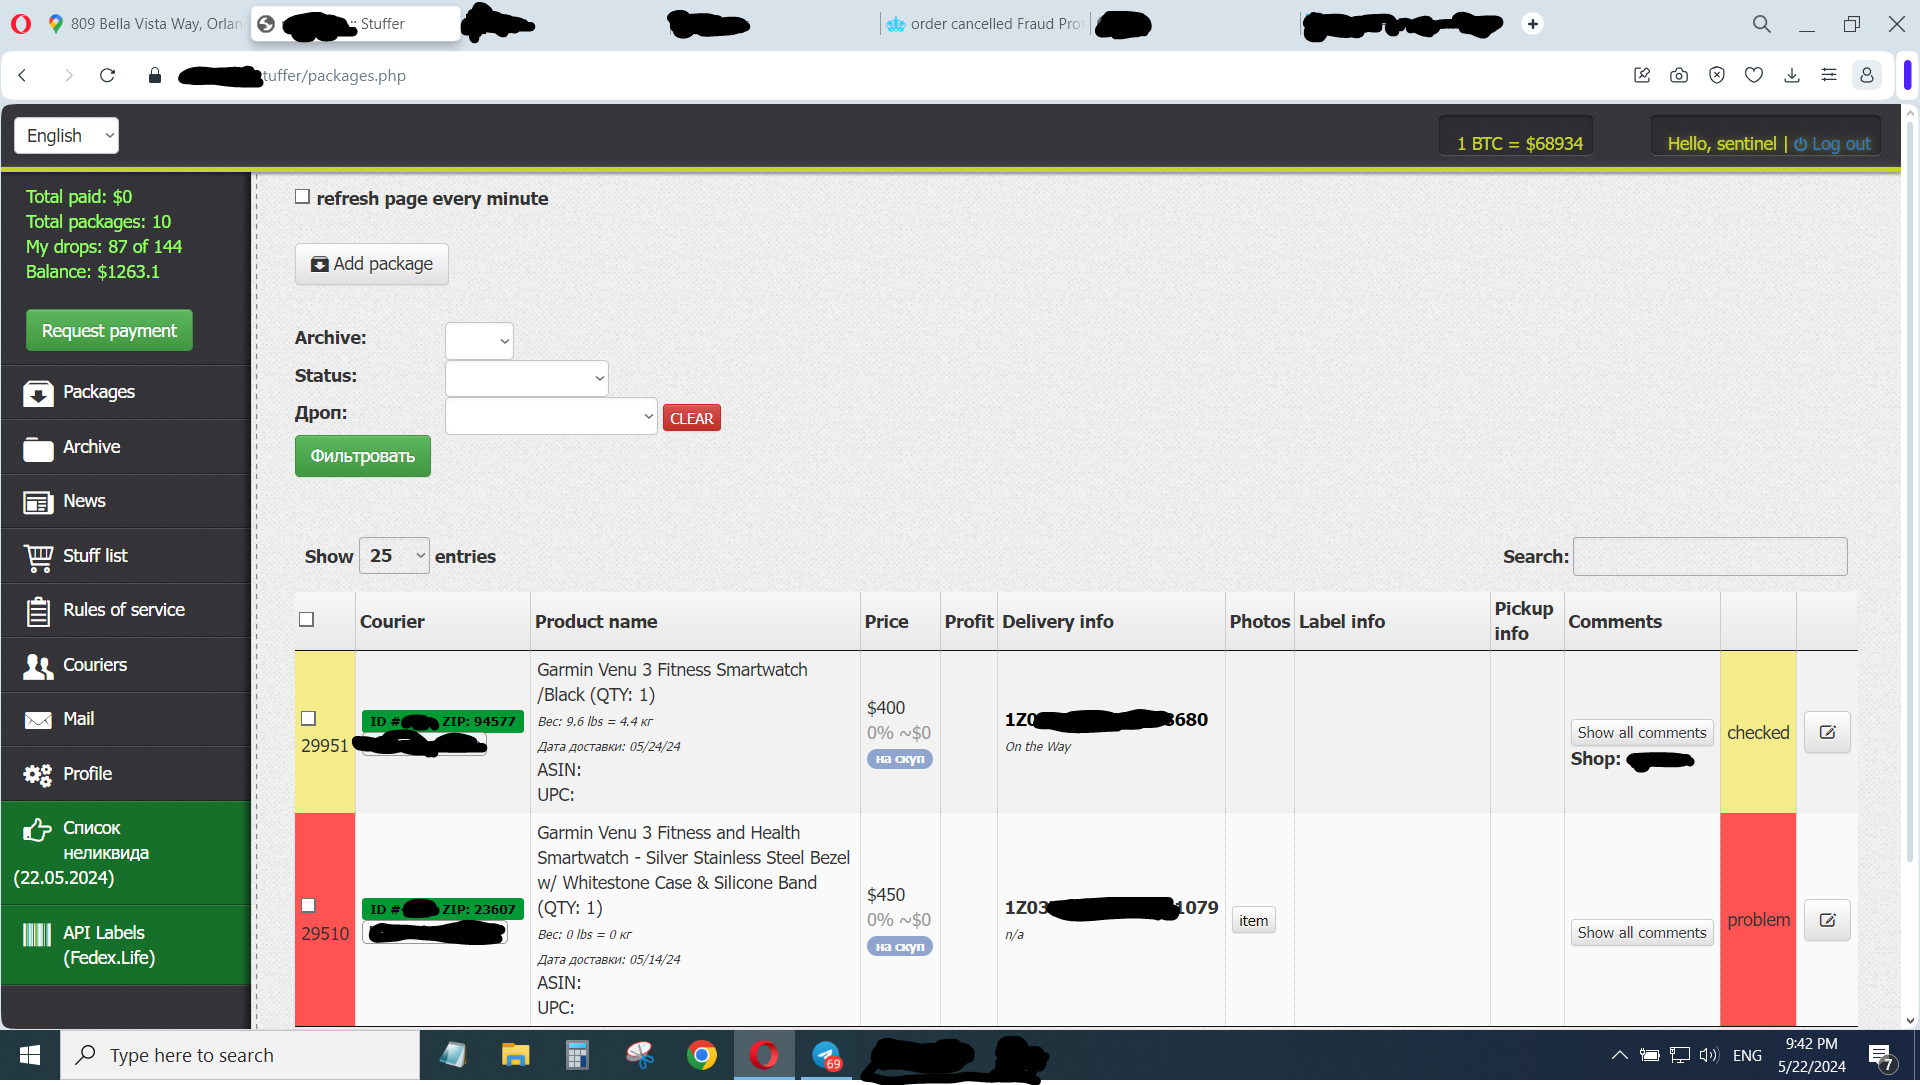The width and height of the screenshot is (1920, 1085).
Task: Click the Profile gears icon
Action: pos(38,775)
